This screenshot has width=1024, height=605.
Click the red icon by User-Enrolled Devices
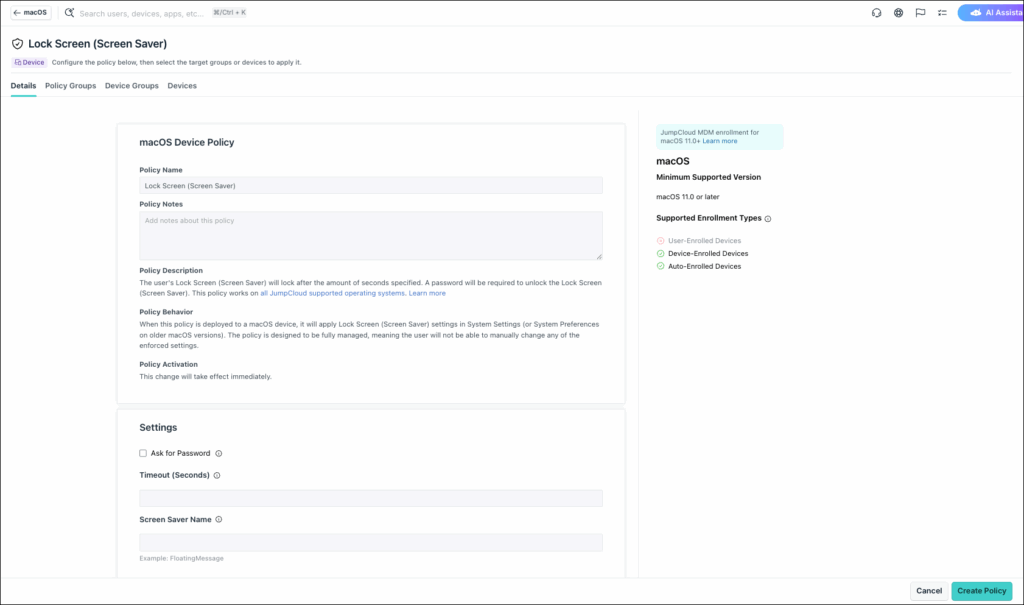(x=660, y=240)
